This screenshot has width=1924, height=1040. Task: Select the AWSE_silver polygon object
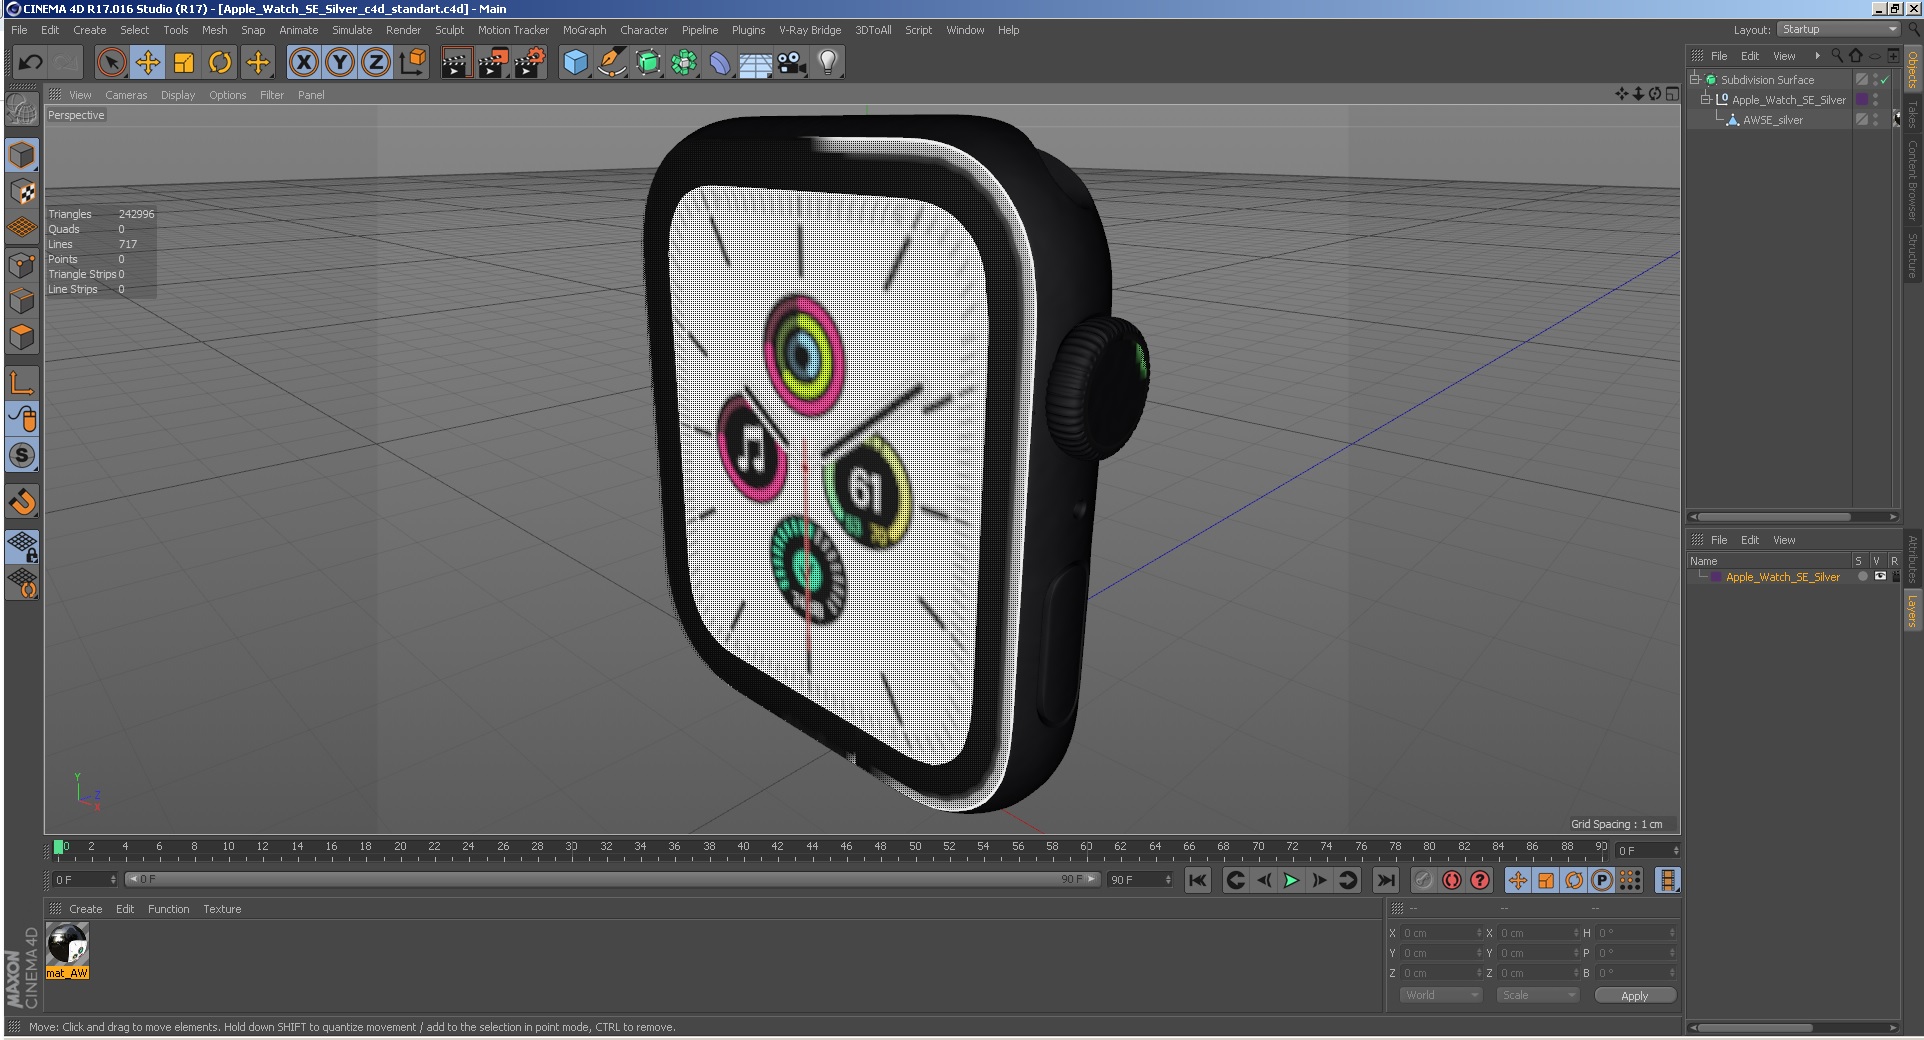1772,120
